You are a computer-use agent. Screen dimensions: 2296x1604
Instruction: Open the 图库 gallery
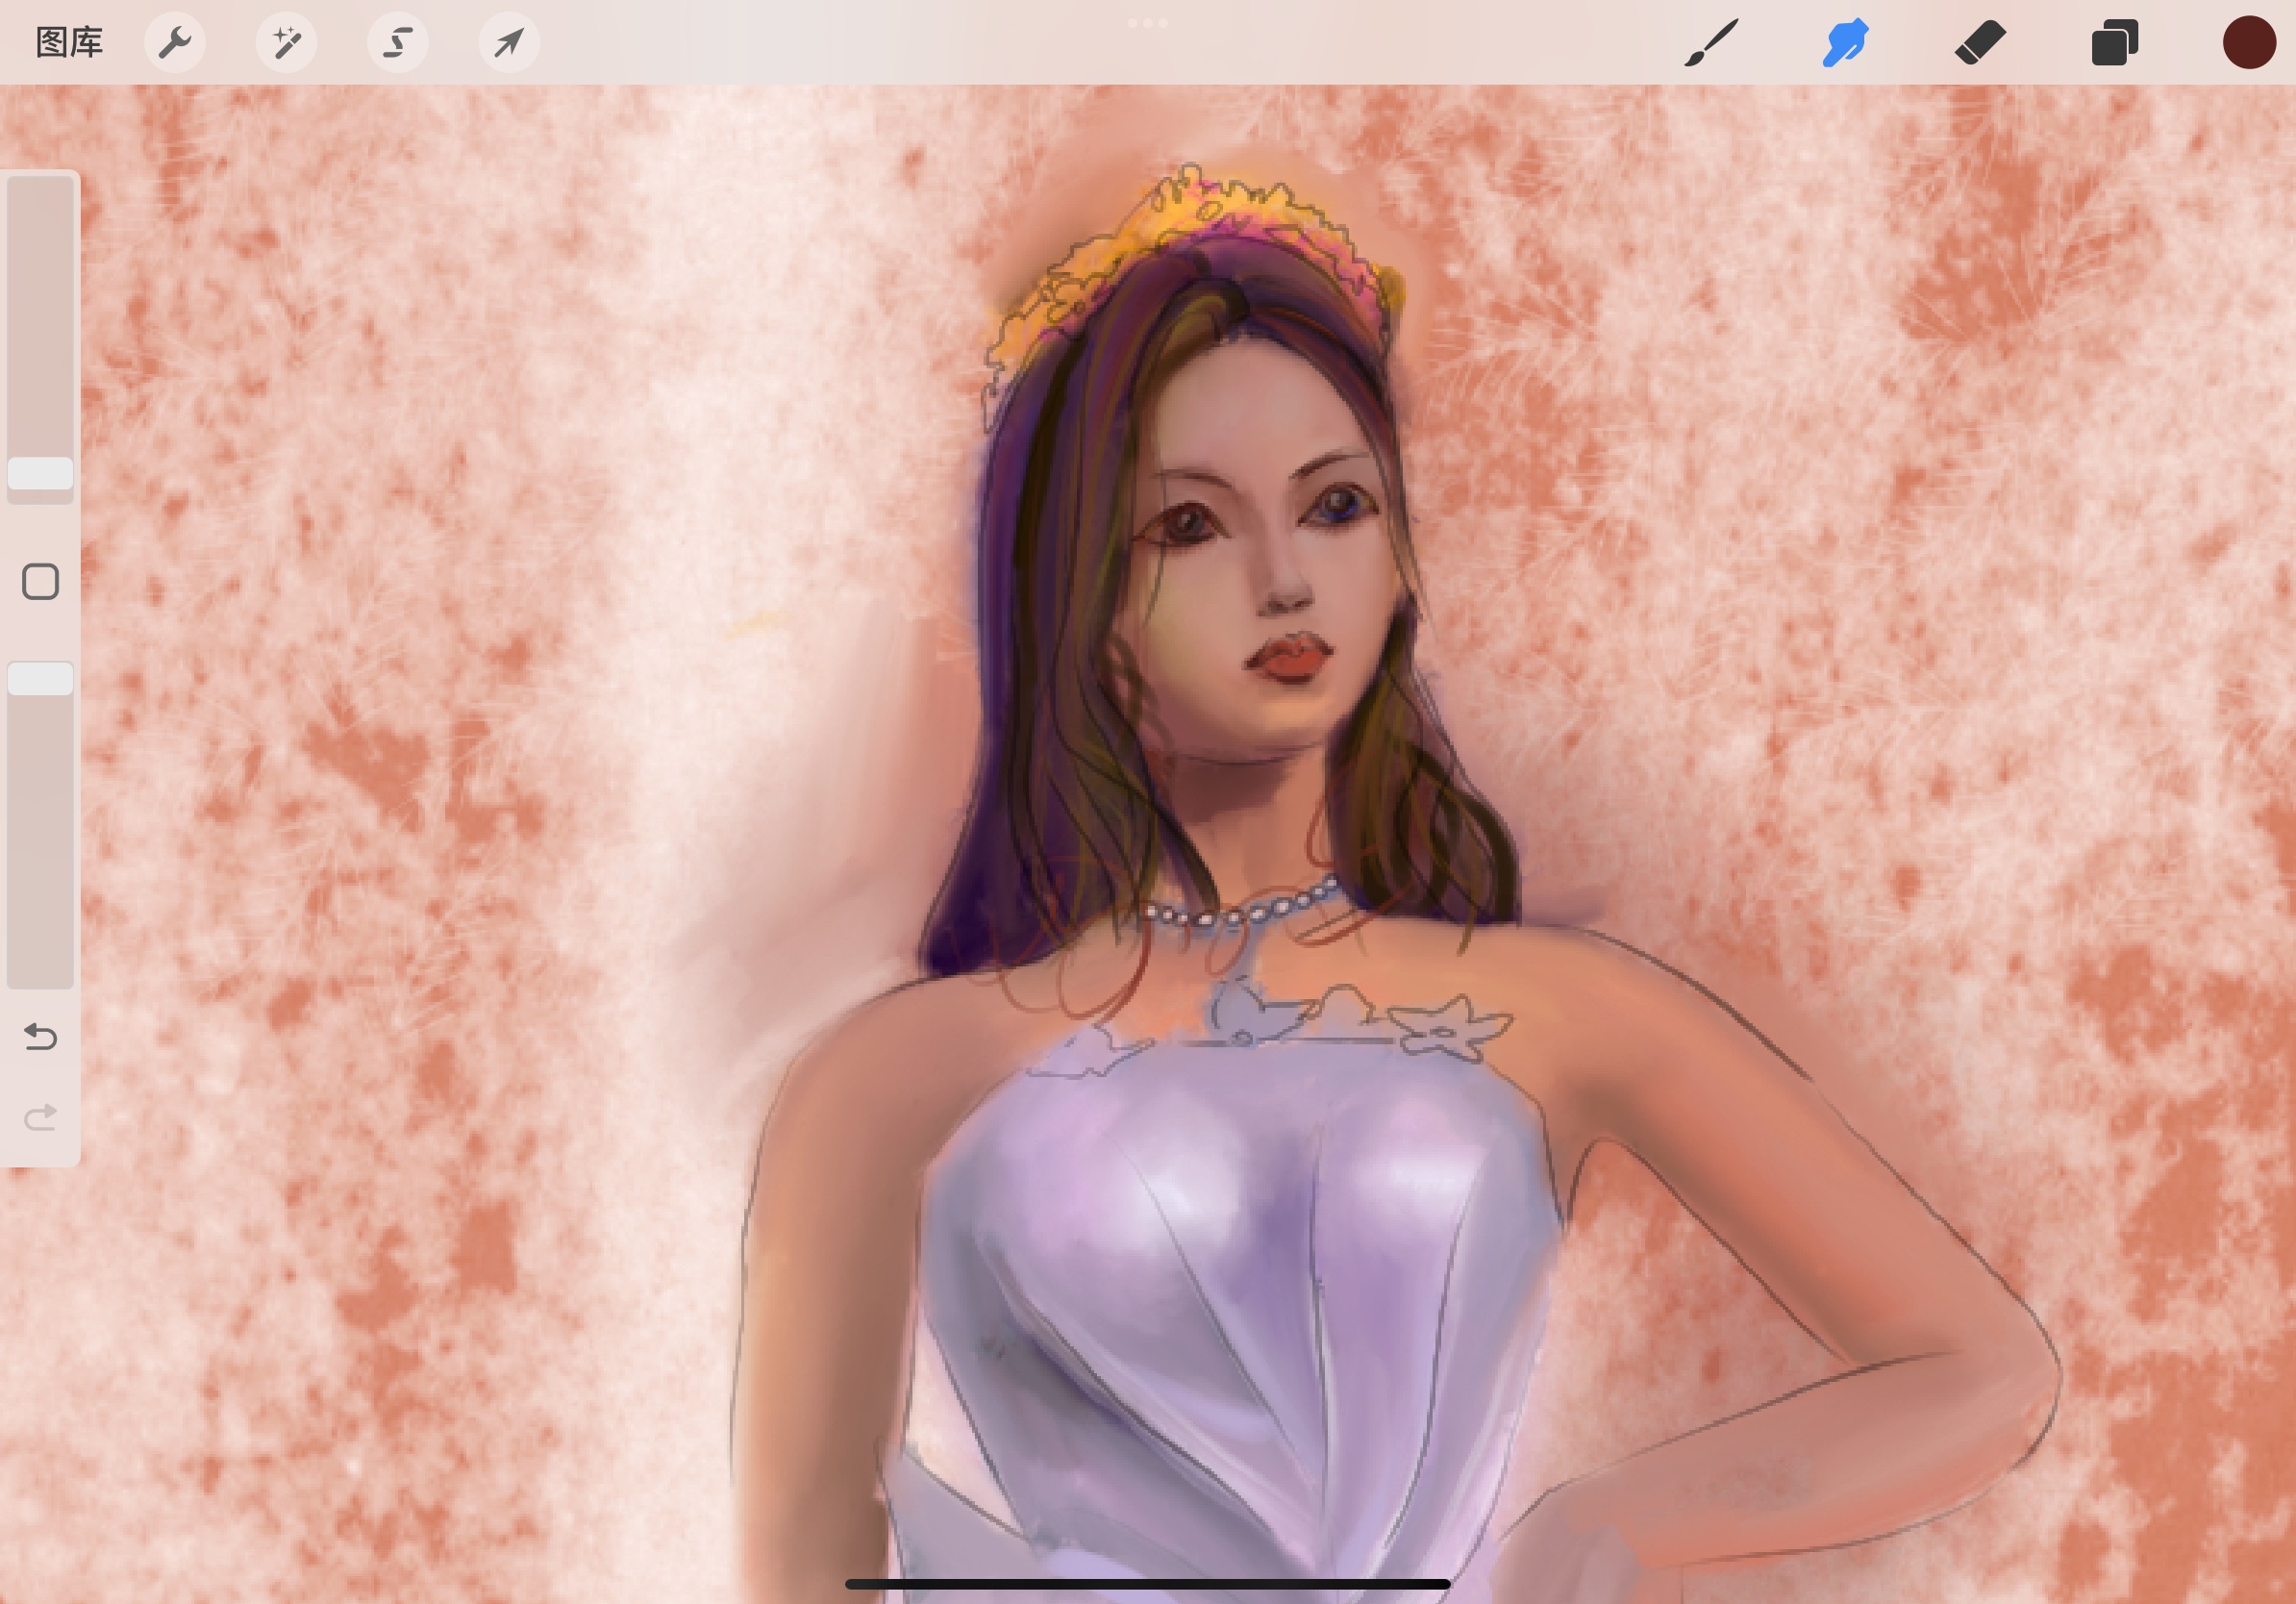(x=69, y=43)
